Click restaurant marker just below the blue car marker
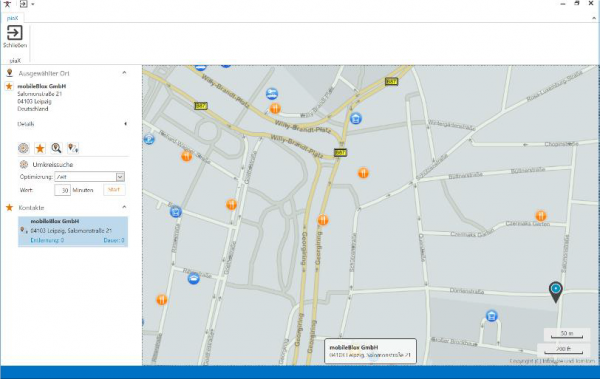 275,109
